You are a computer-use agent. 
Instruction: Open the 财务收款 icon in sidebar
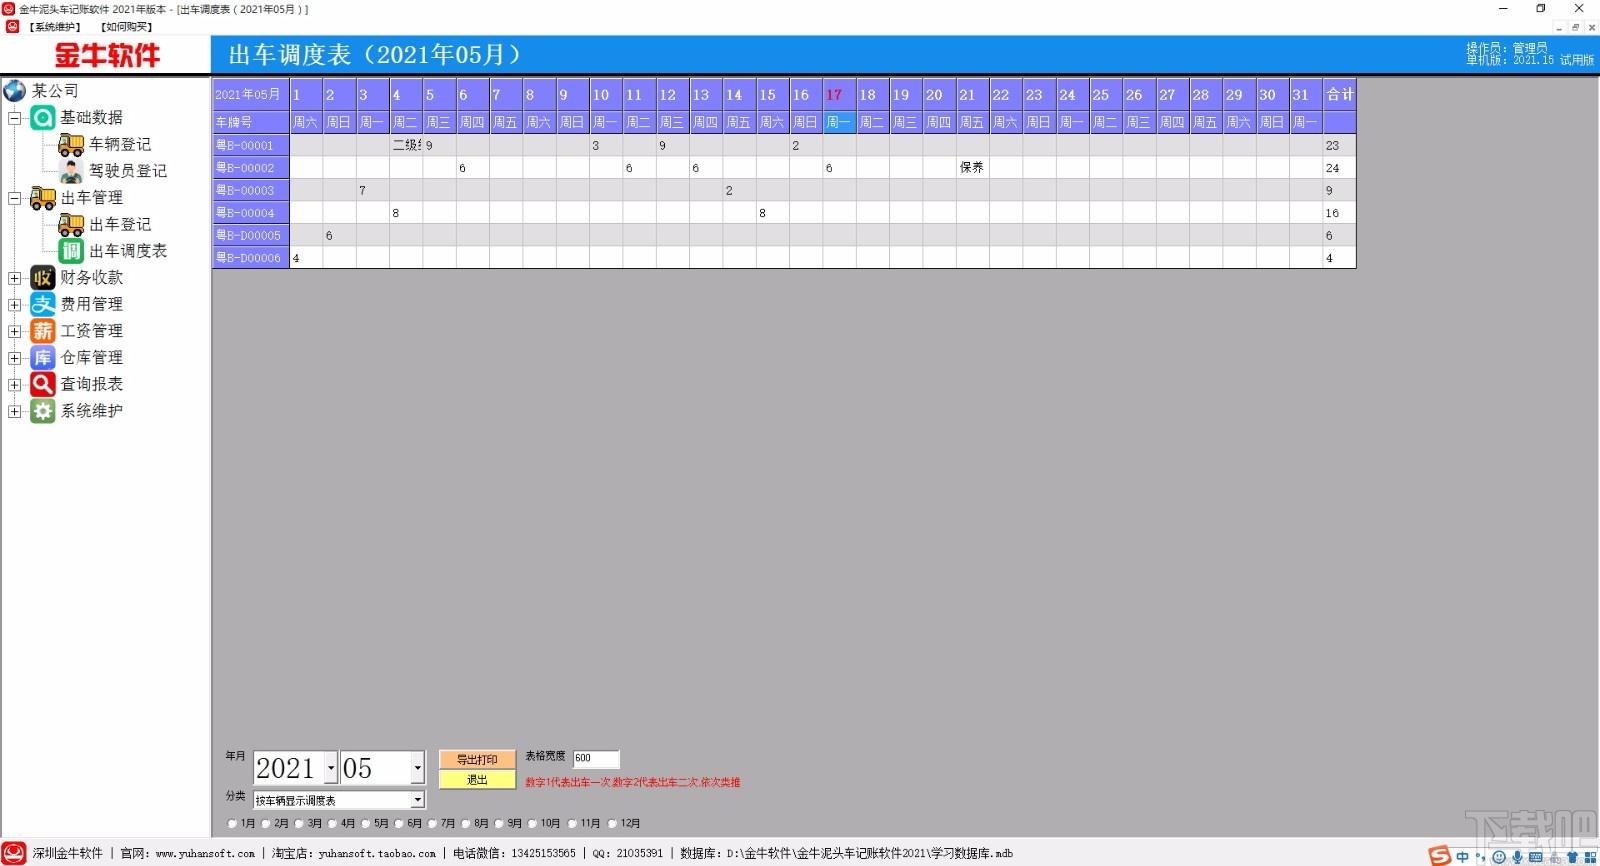click(43, 277)
